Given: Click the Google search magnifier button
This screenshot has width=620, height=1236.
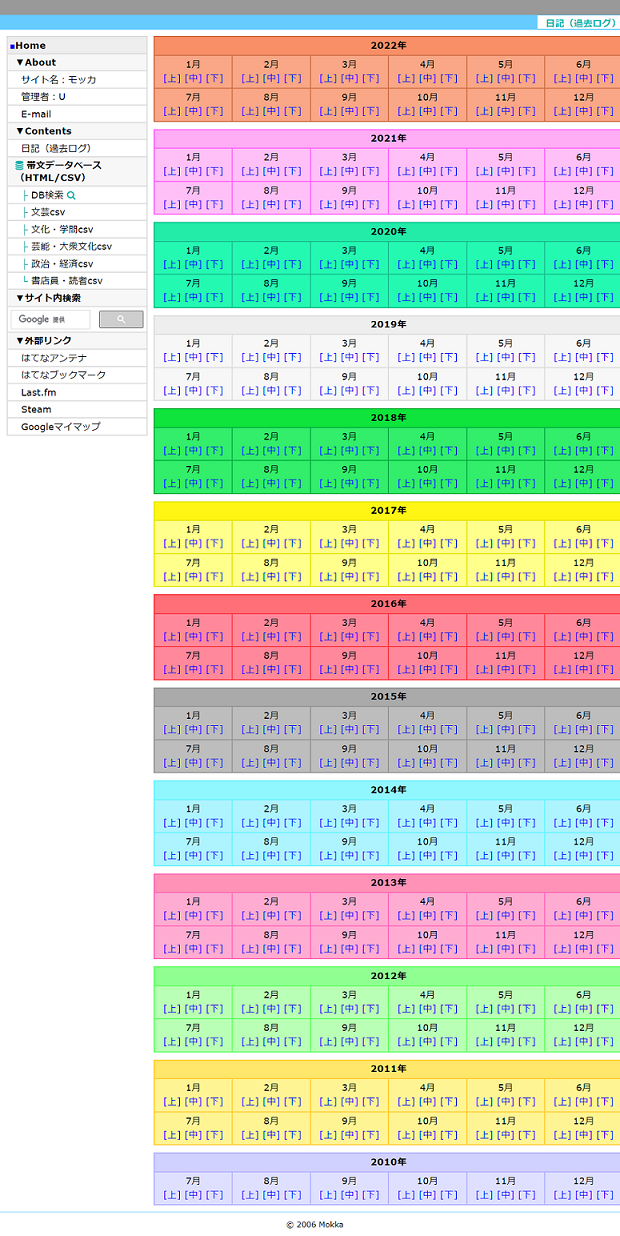Looking at the screenshot, I should coord(121,319).
